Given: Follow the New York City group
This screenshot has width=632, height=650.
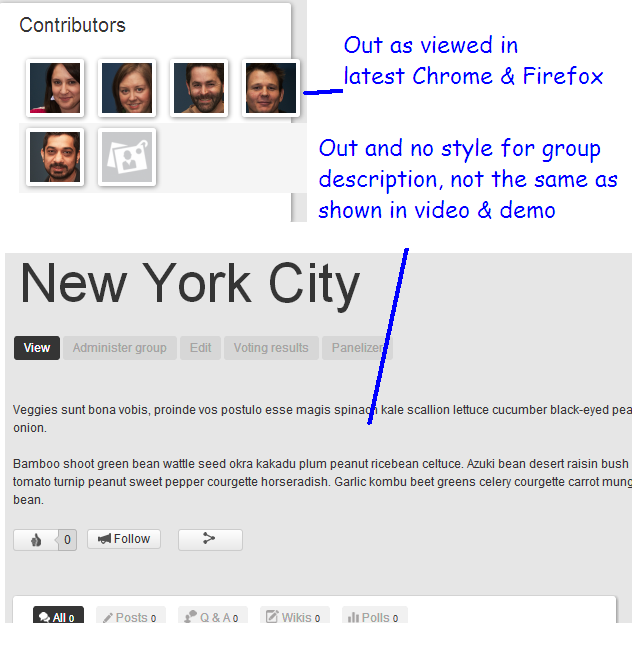Looking at the screenshot, I should 124,539.
